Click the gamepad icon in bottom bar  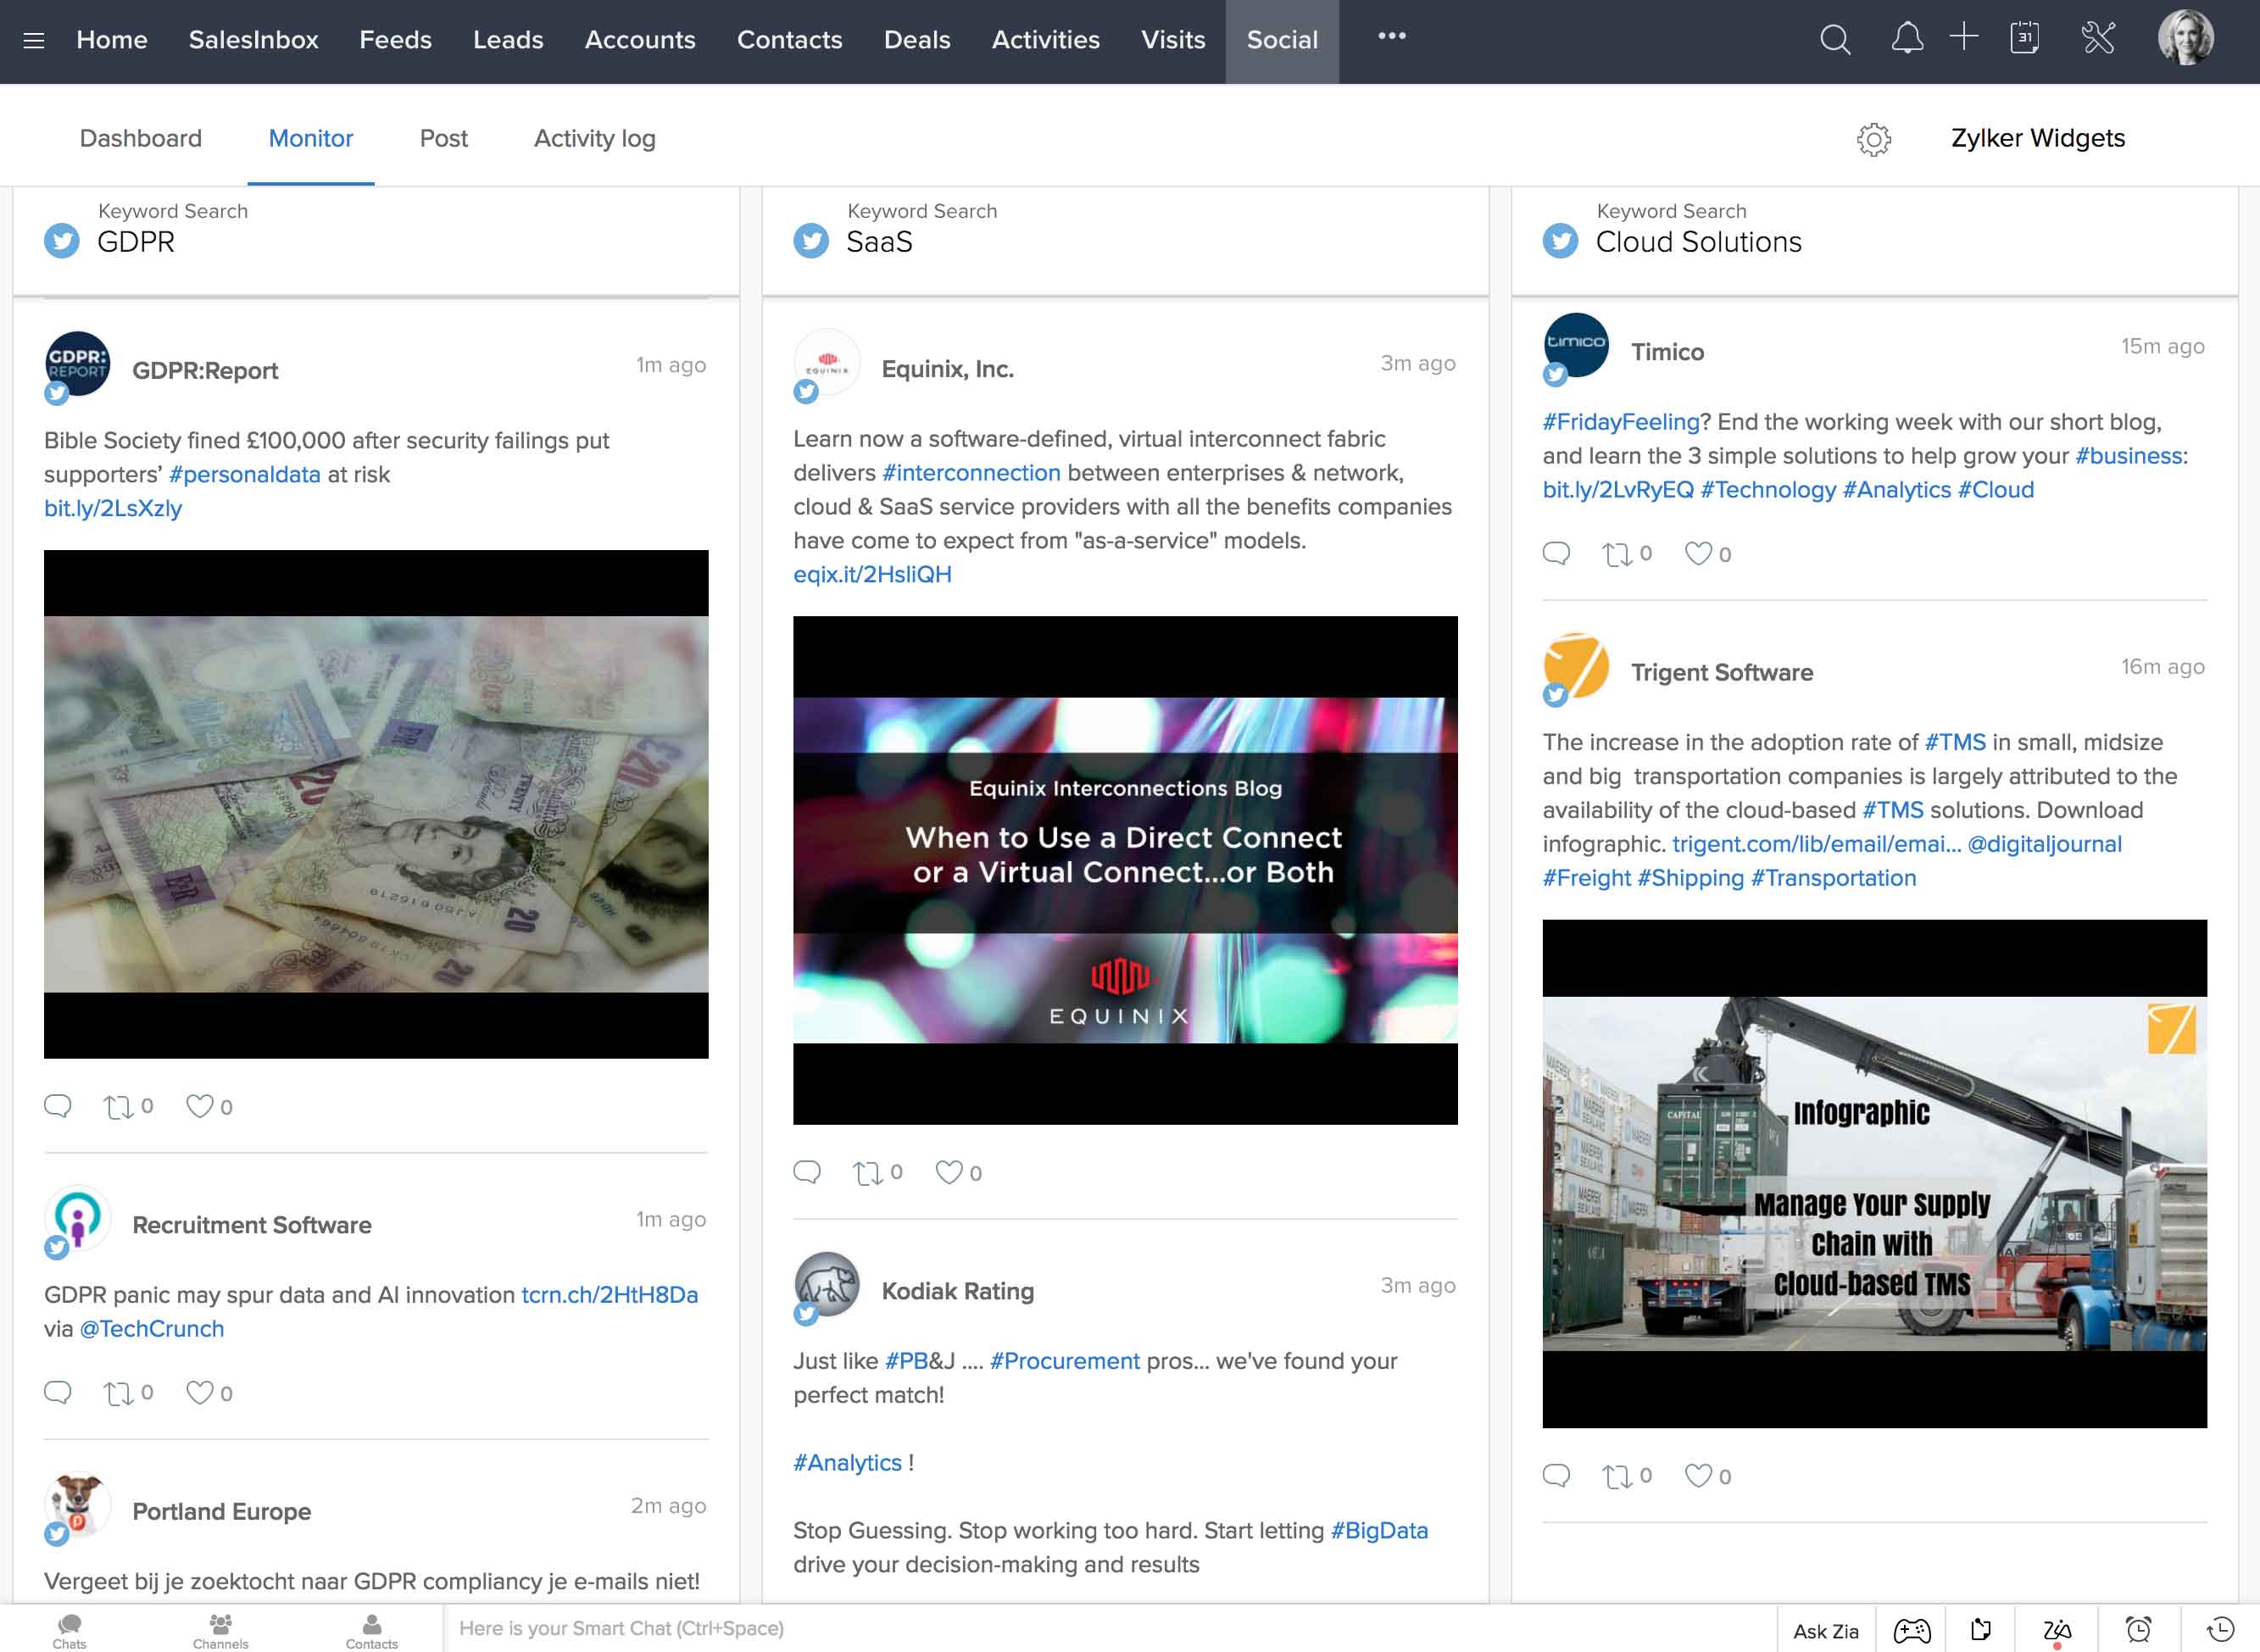[1911, 1630]
